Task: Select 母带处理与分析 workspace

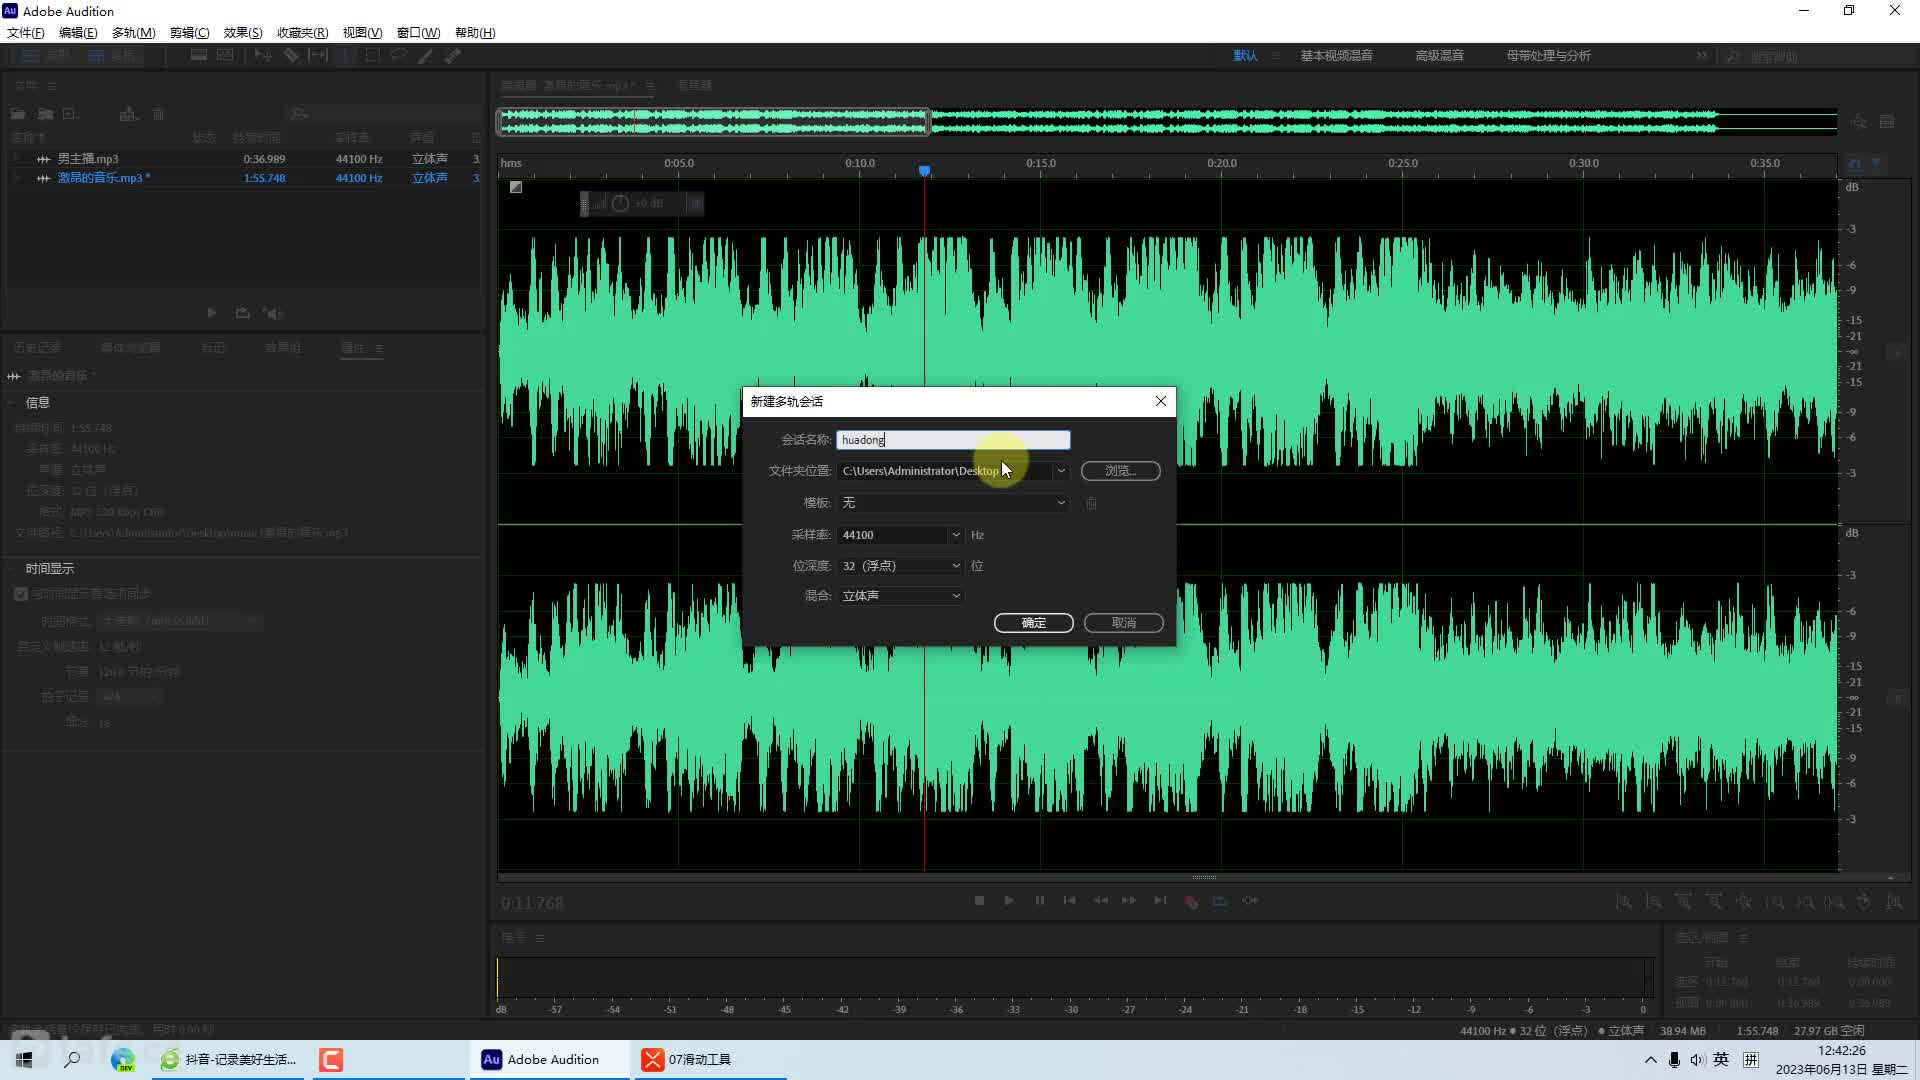Action: click(1548, 56)
